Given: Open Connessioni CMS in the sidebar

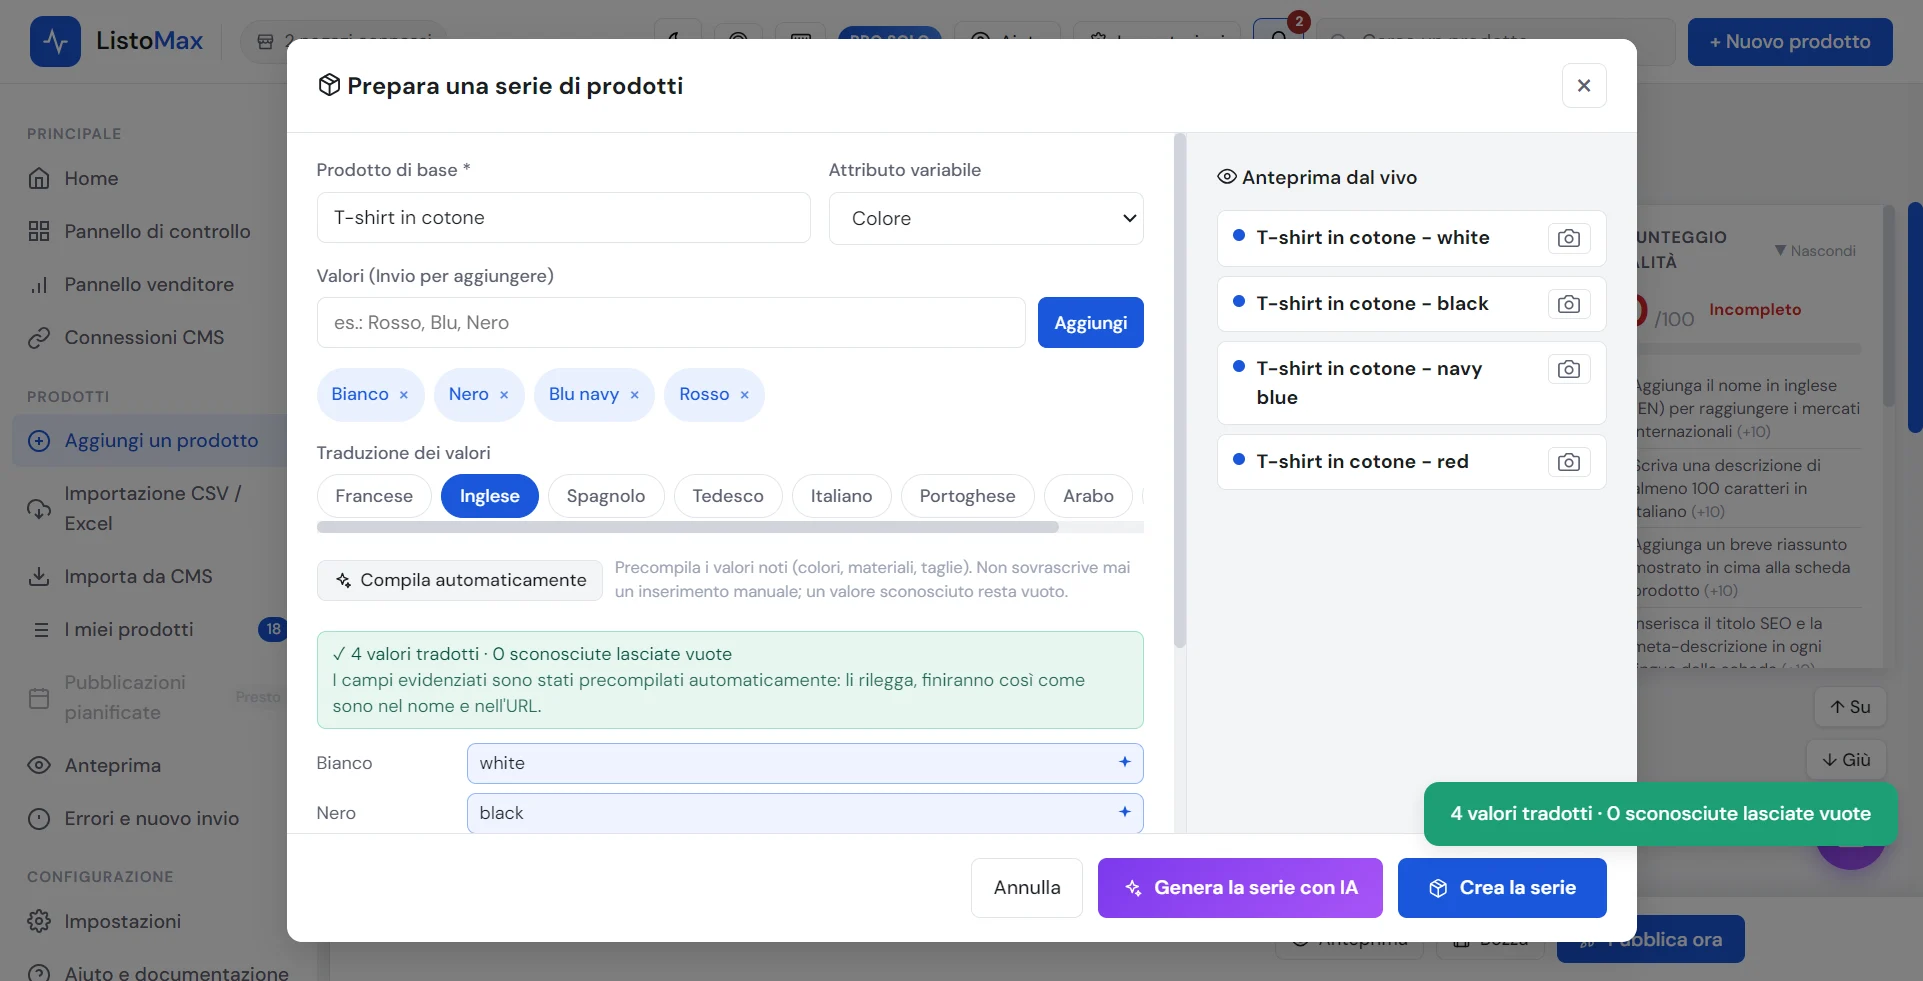Looking at the screenshot, I should (150, 338).
